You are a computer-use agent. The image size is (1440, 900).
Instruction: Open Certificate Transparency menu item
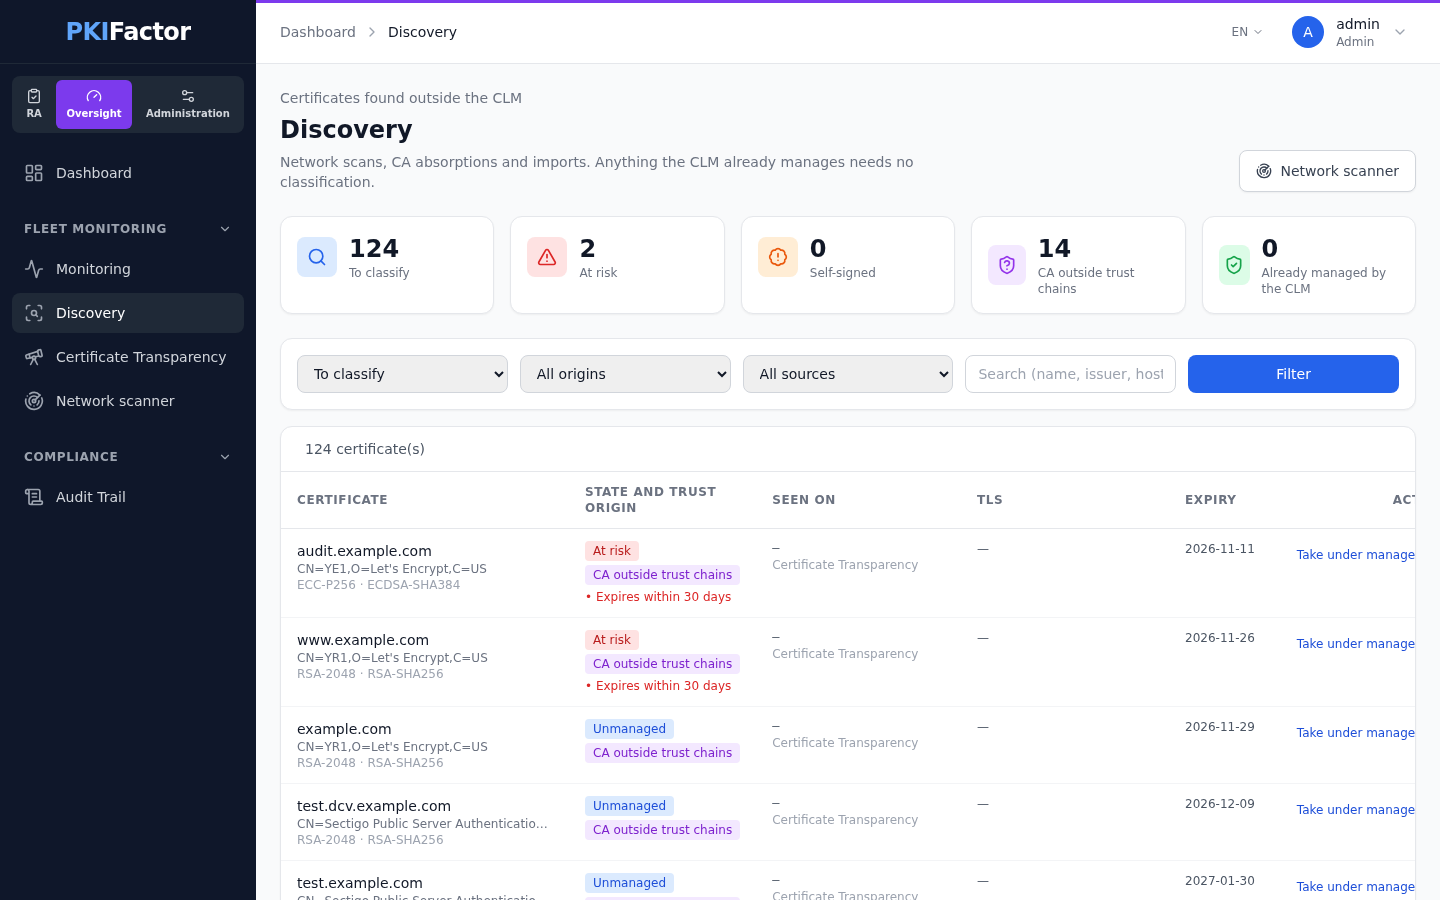(128, 357)
